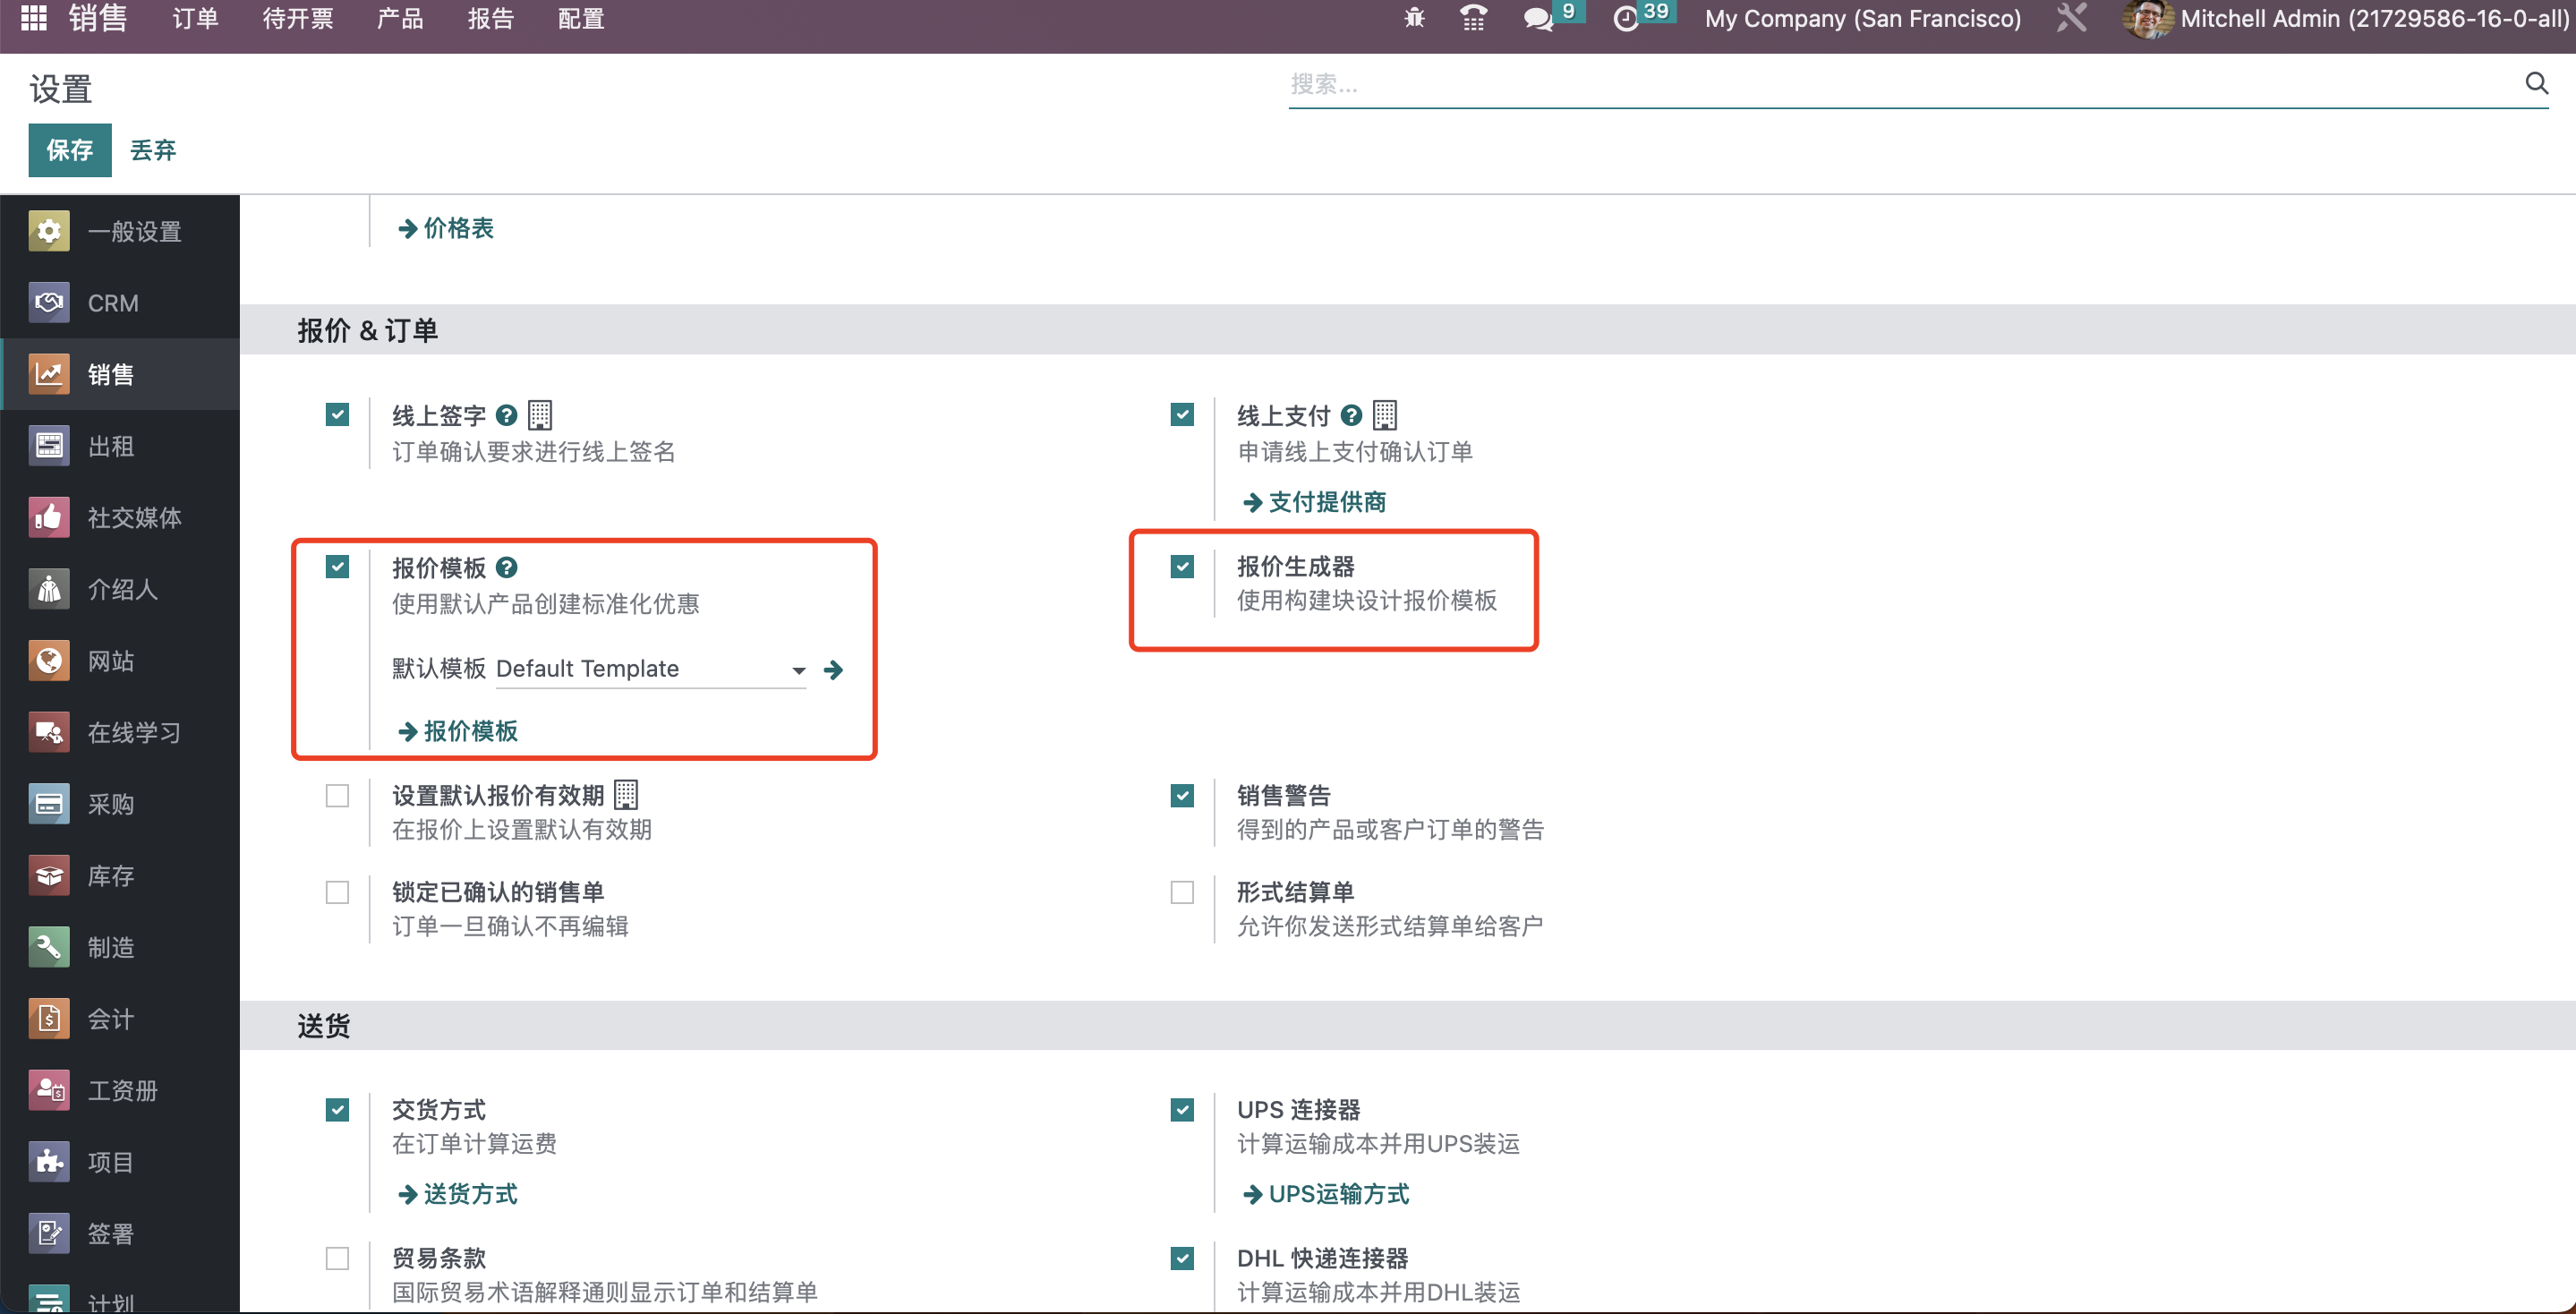
Task: Focus the settings 搜索 field
Action: pyautogui.click(x=1900, y=84)
